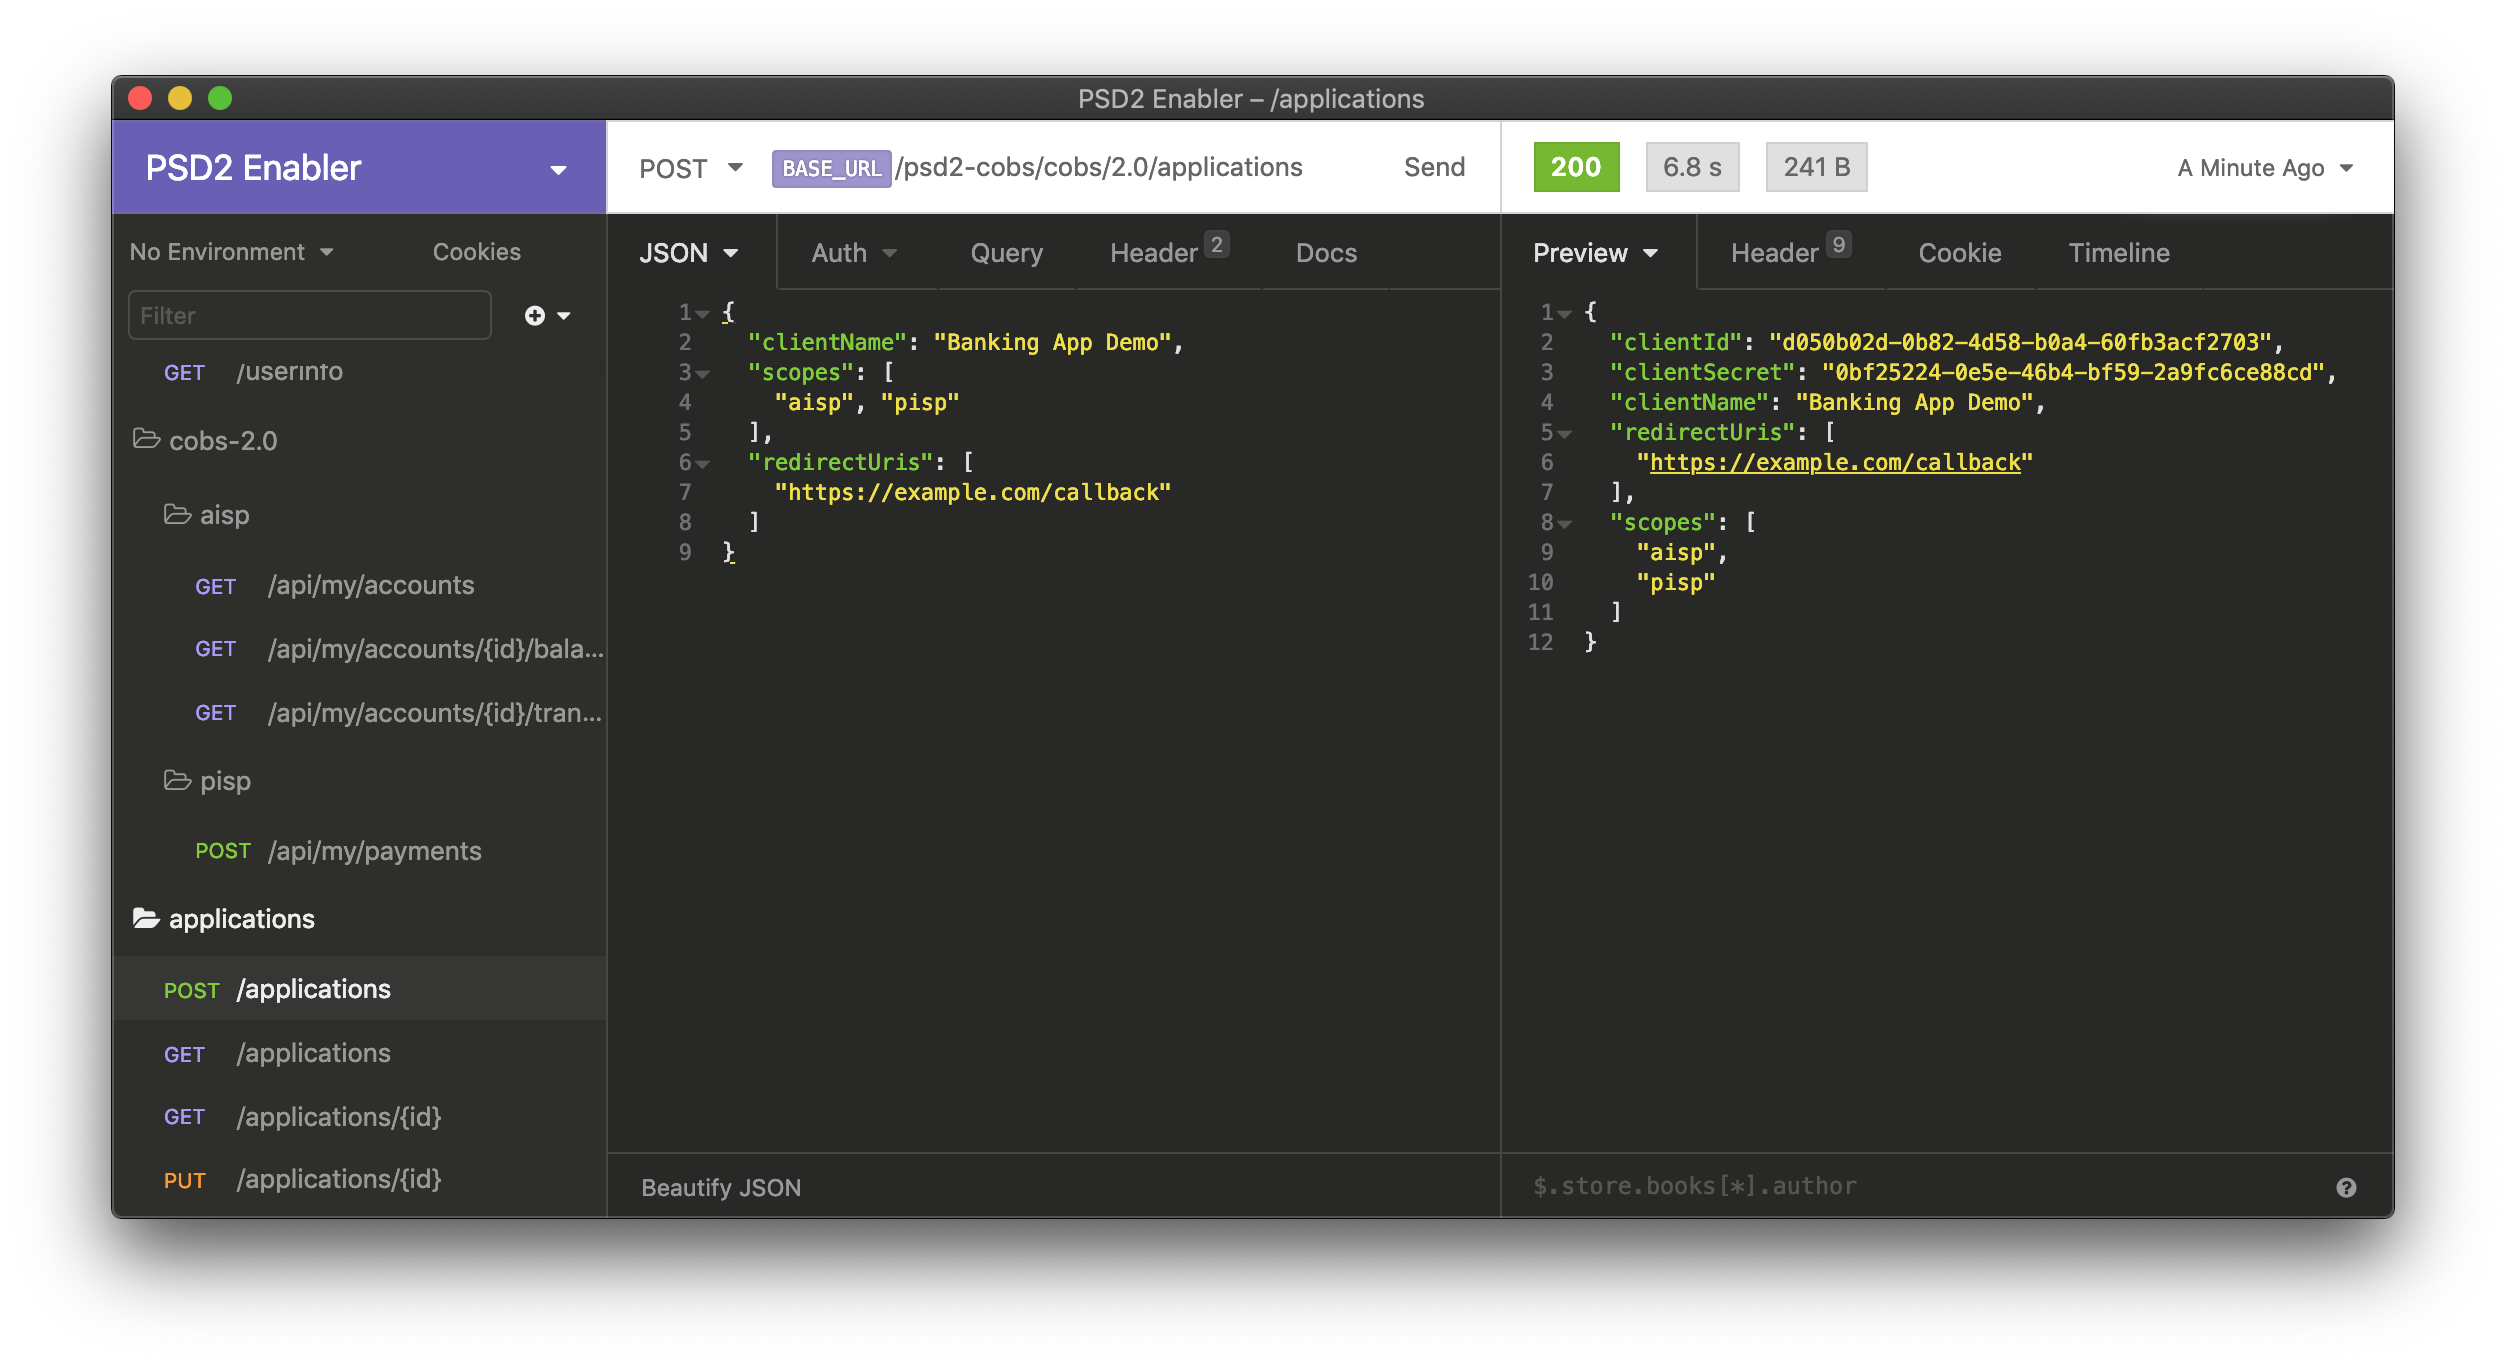2506x1366 pixels.
Task: Switch to the Query tab
Action: (1006, 253)
